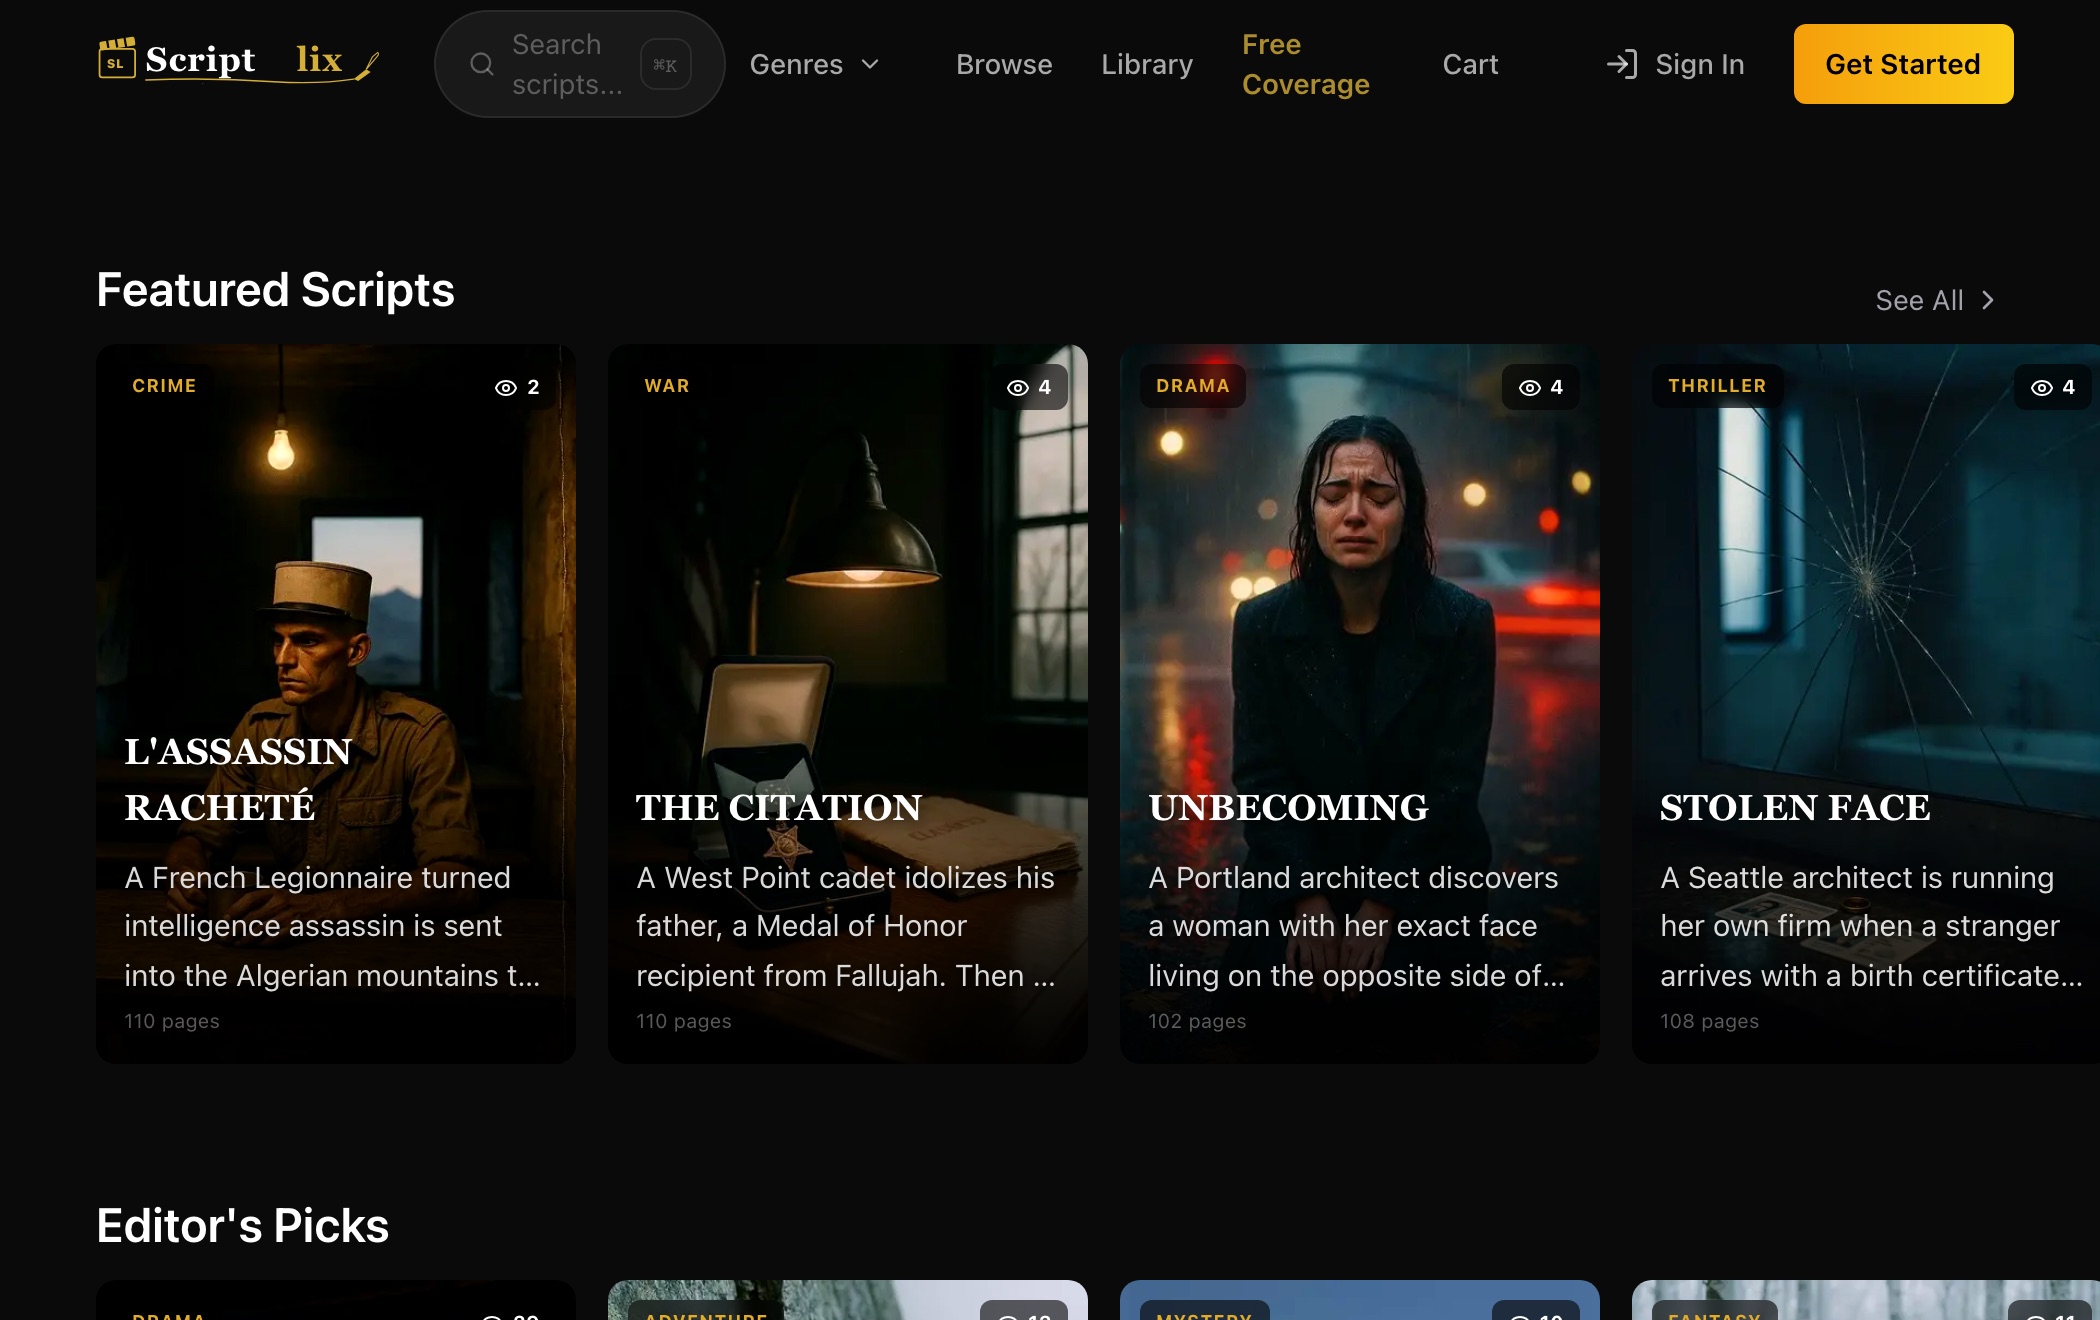Click See All for Featured Scripts

[1935, 300]
